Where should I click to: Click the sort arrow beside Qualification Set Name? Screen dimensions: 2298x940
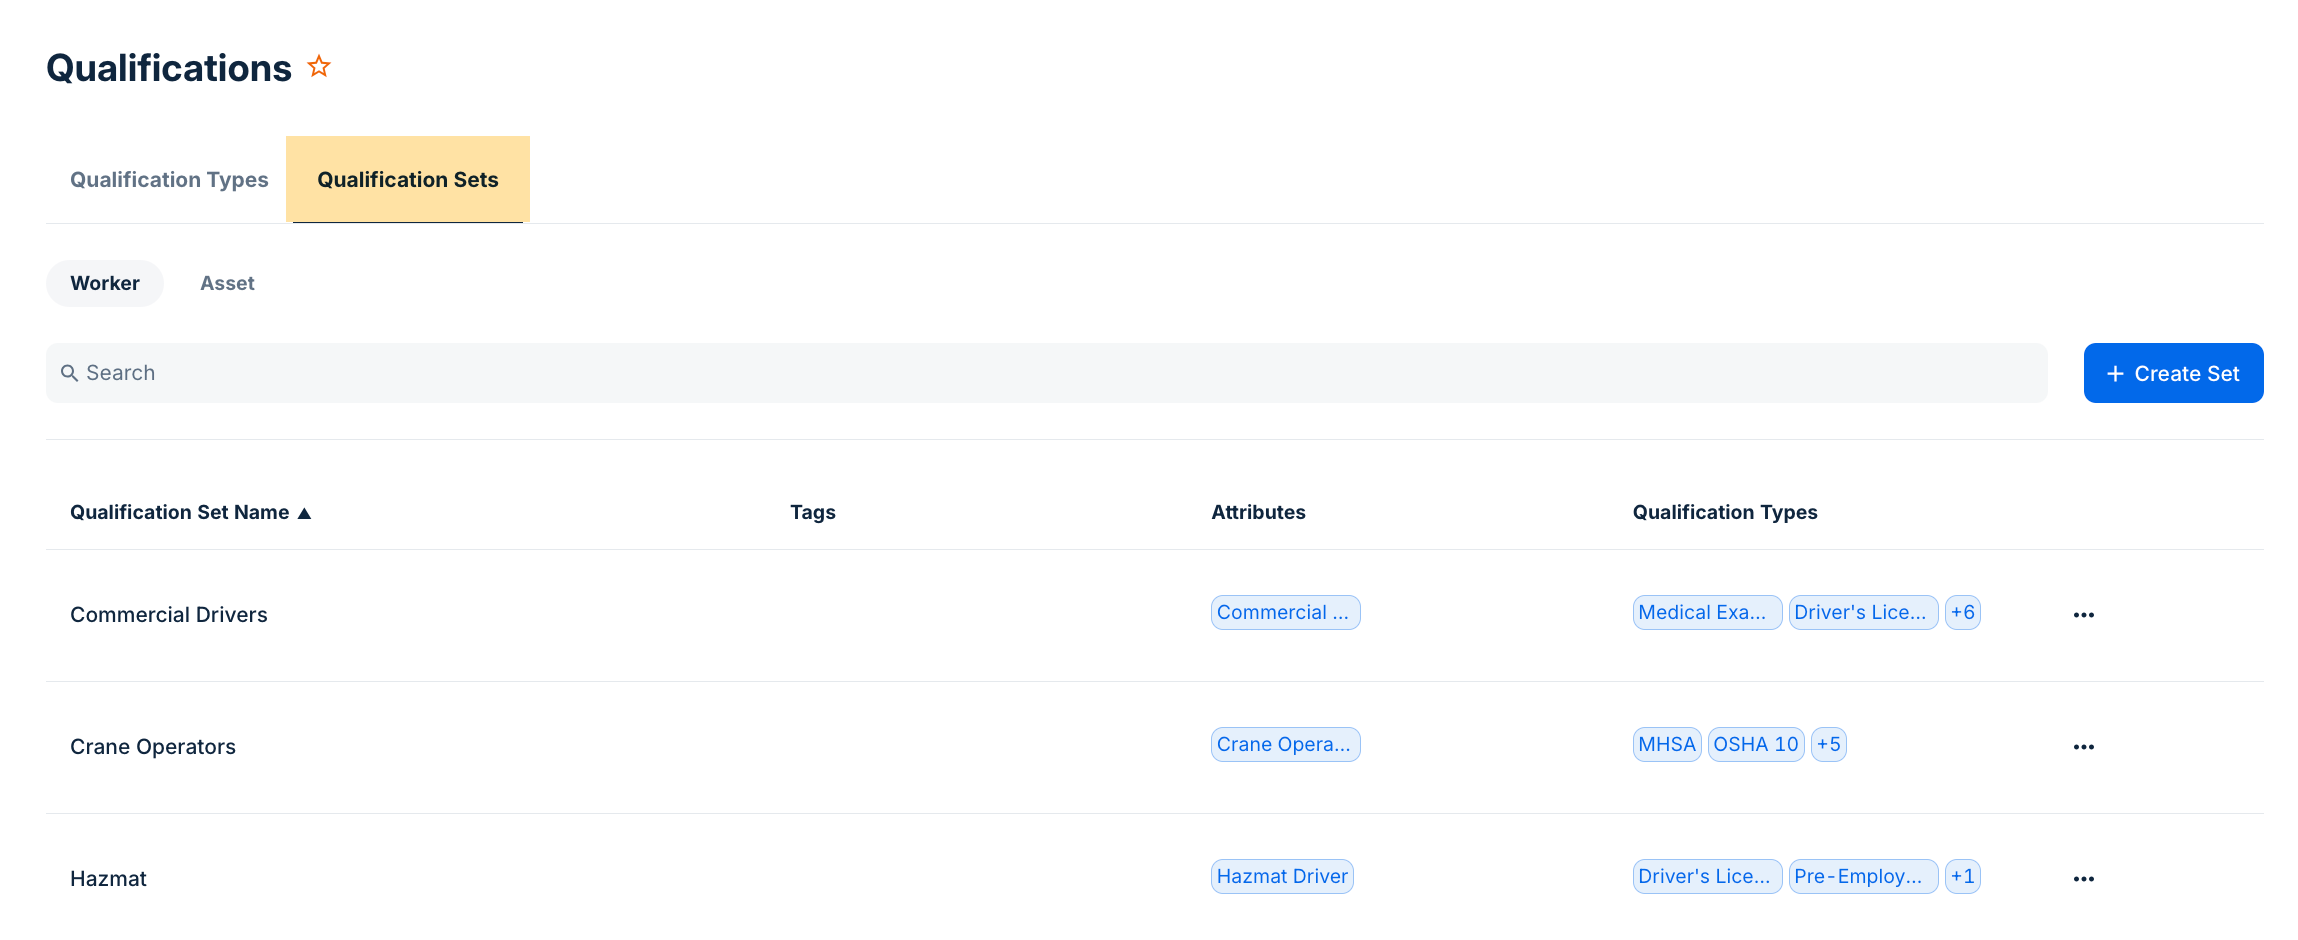click(x=305, y=513)
